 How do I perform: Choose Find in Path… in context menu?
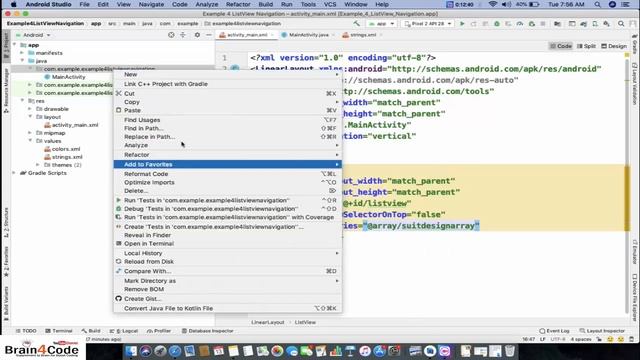pos(227,128)
